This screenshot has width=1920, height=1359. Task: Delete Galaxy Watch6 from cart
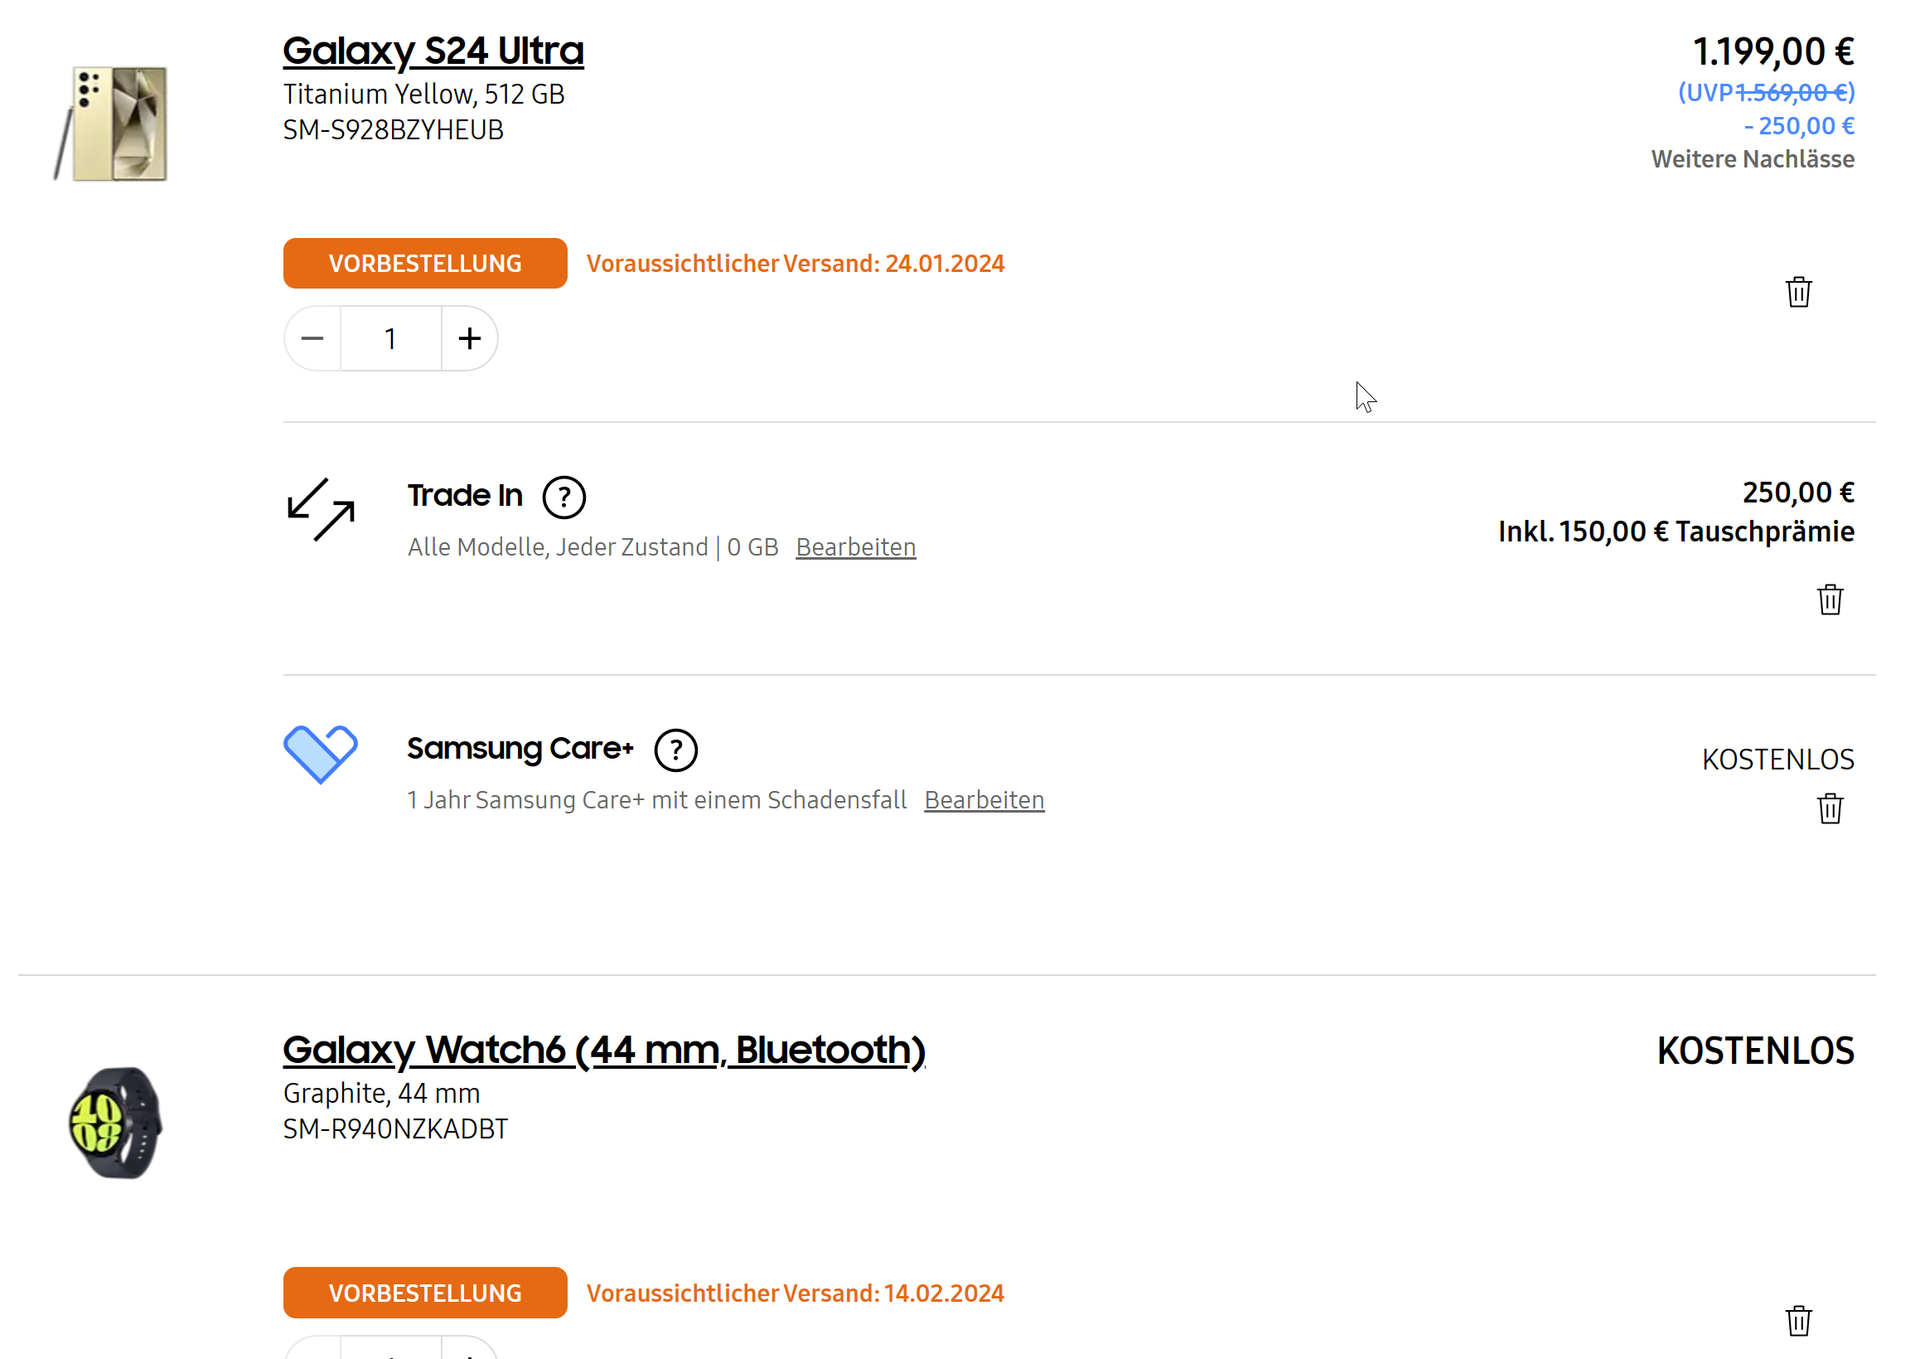point(1798,1321)
